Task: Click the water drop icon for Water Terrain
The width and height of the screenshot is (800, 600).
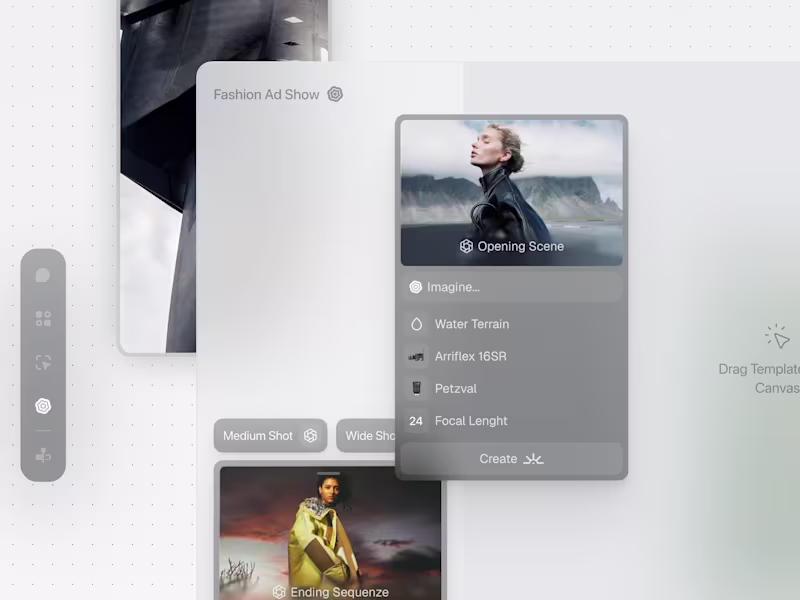Action: (x=416, y=324)
